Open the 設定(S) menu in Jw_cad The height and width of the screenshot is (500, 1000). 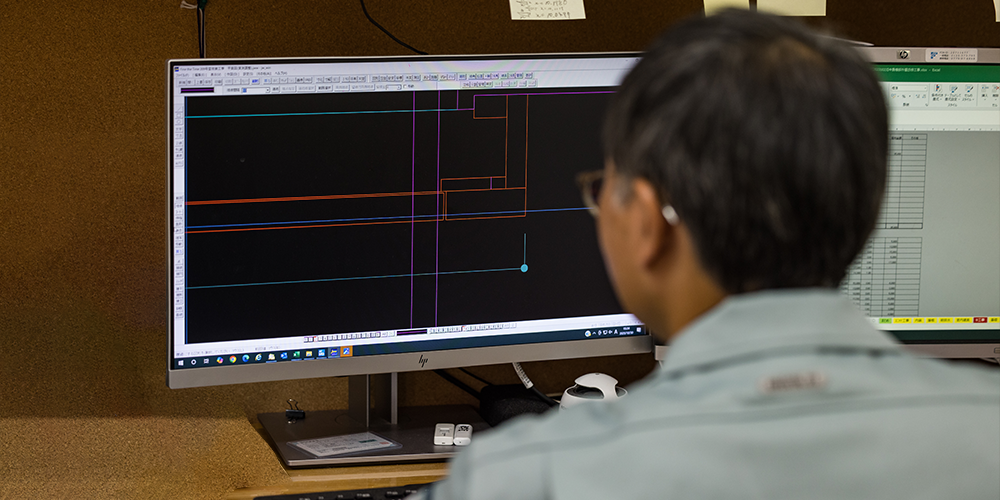(x=248, y=74)
